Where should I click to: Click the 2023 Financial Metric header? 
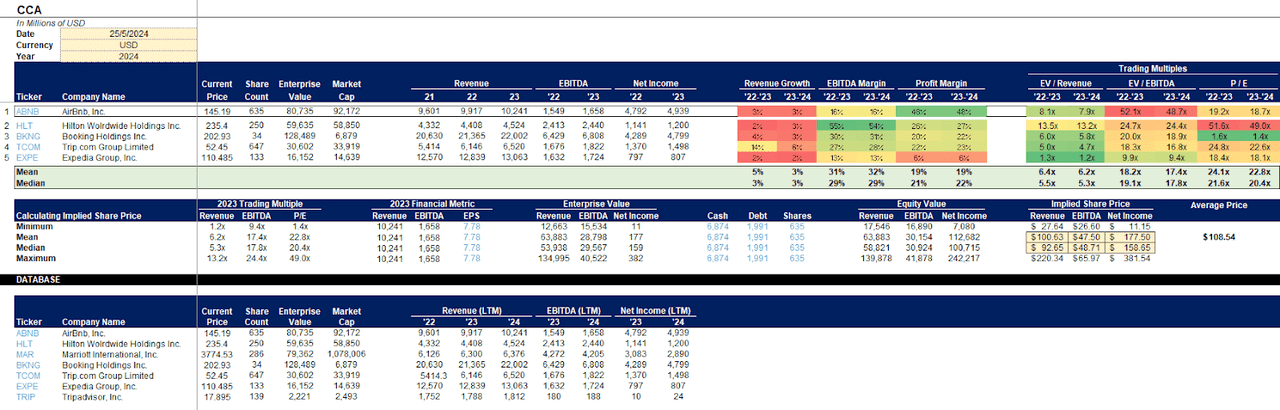pos(428,205)
